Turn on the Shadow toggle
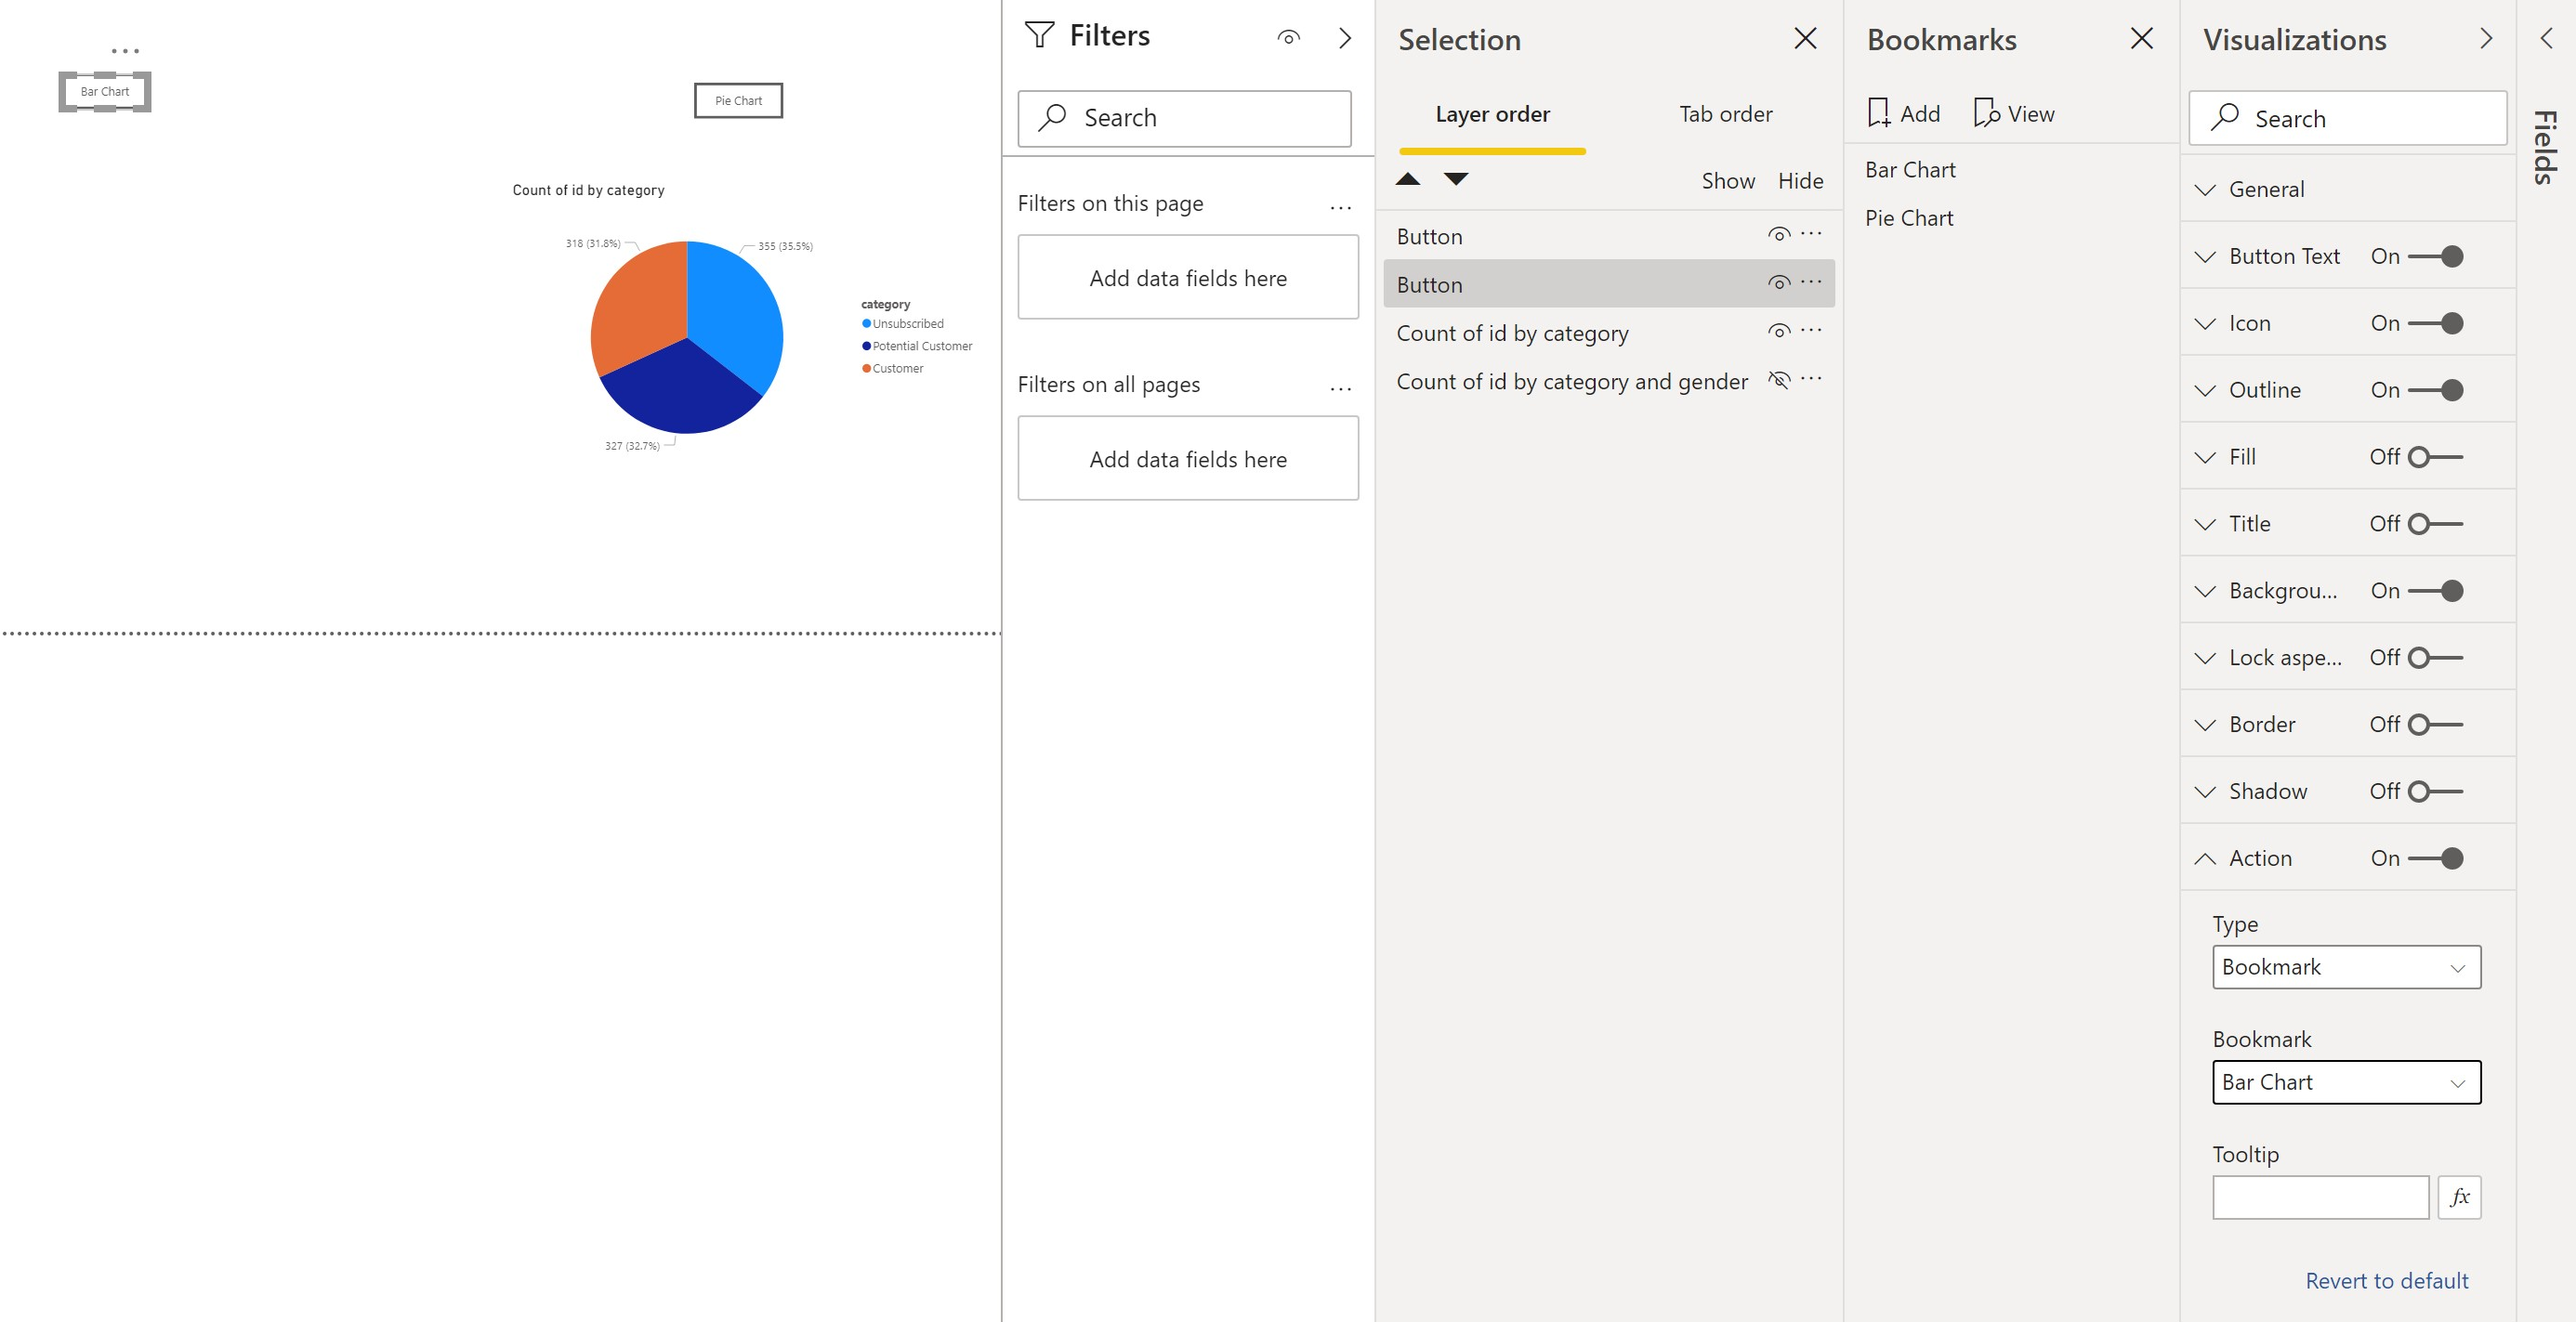This screenshot has height=1322, width=2576. pyautogui.click(x=2435, y=791)
